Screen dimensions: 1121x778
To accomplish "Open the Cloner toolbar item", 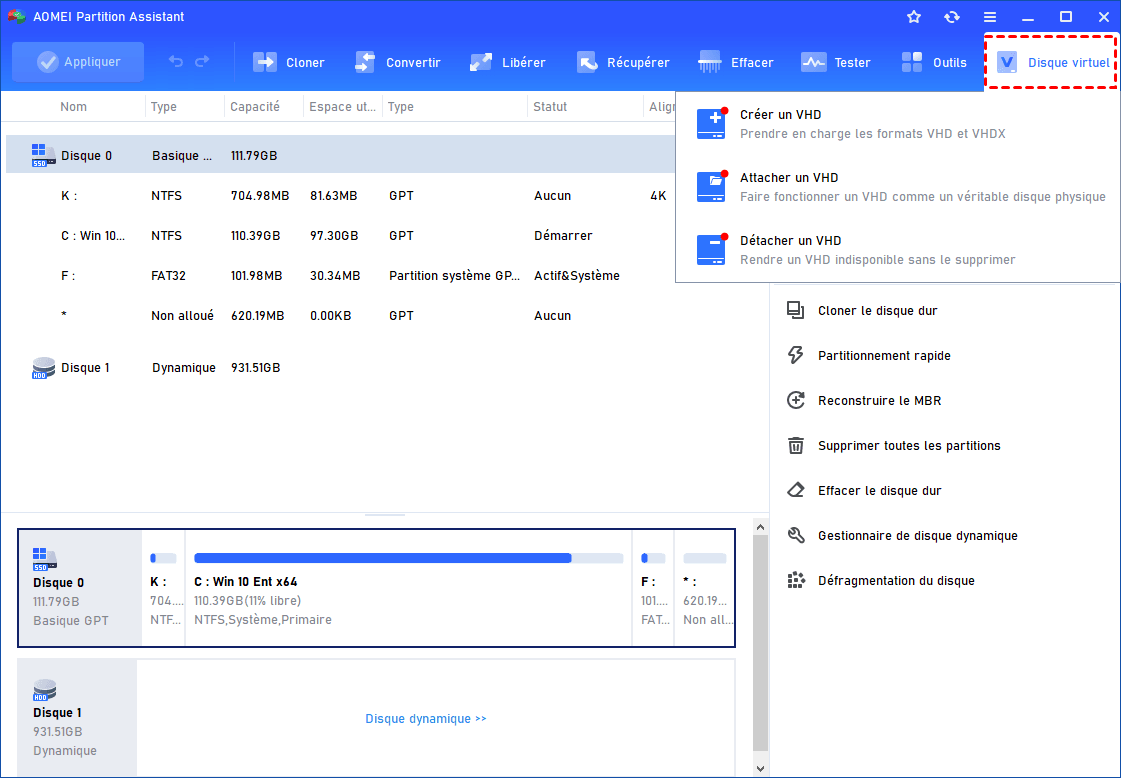I will click(289, 63).
